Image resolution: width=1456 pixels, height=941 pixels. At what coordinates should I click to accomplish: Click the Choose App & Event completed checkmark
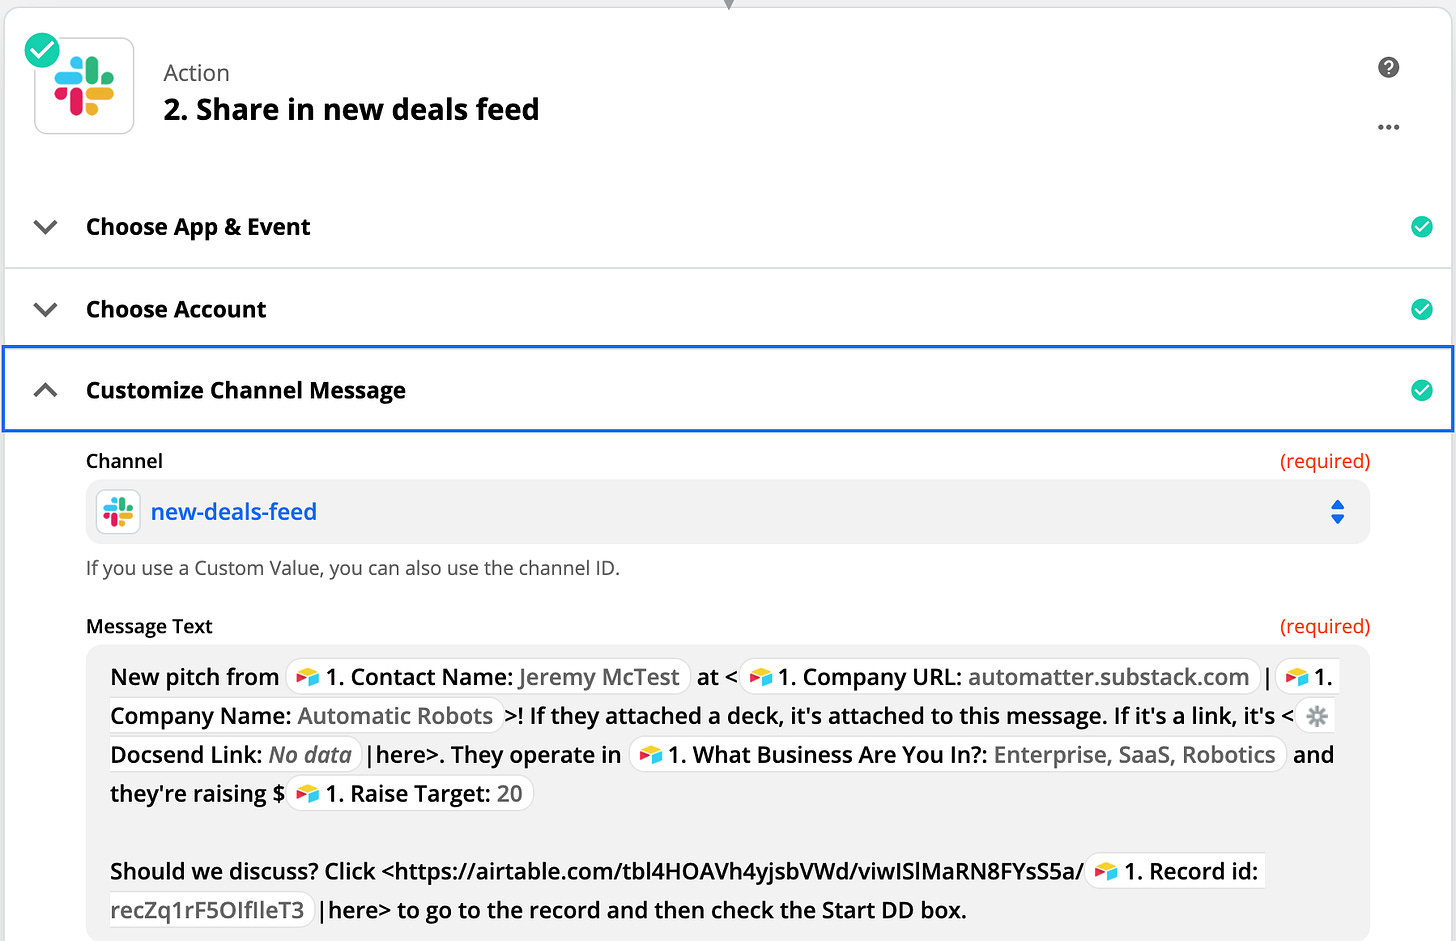(x=1421, y=227)
